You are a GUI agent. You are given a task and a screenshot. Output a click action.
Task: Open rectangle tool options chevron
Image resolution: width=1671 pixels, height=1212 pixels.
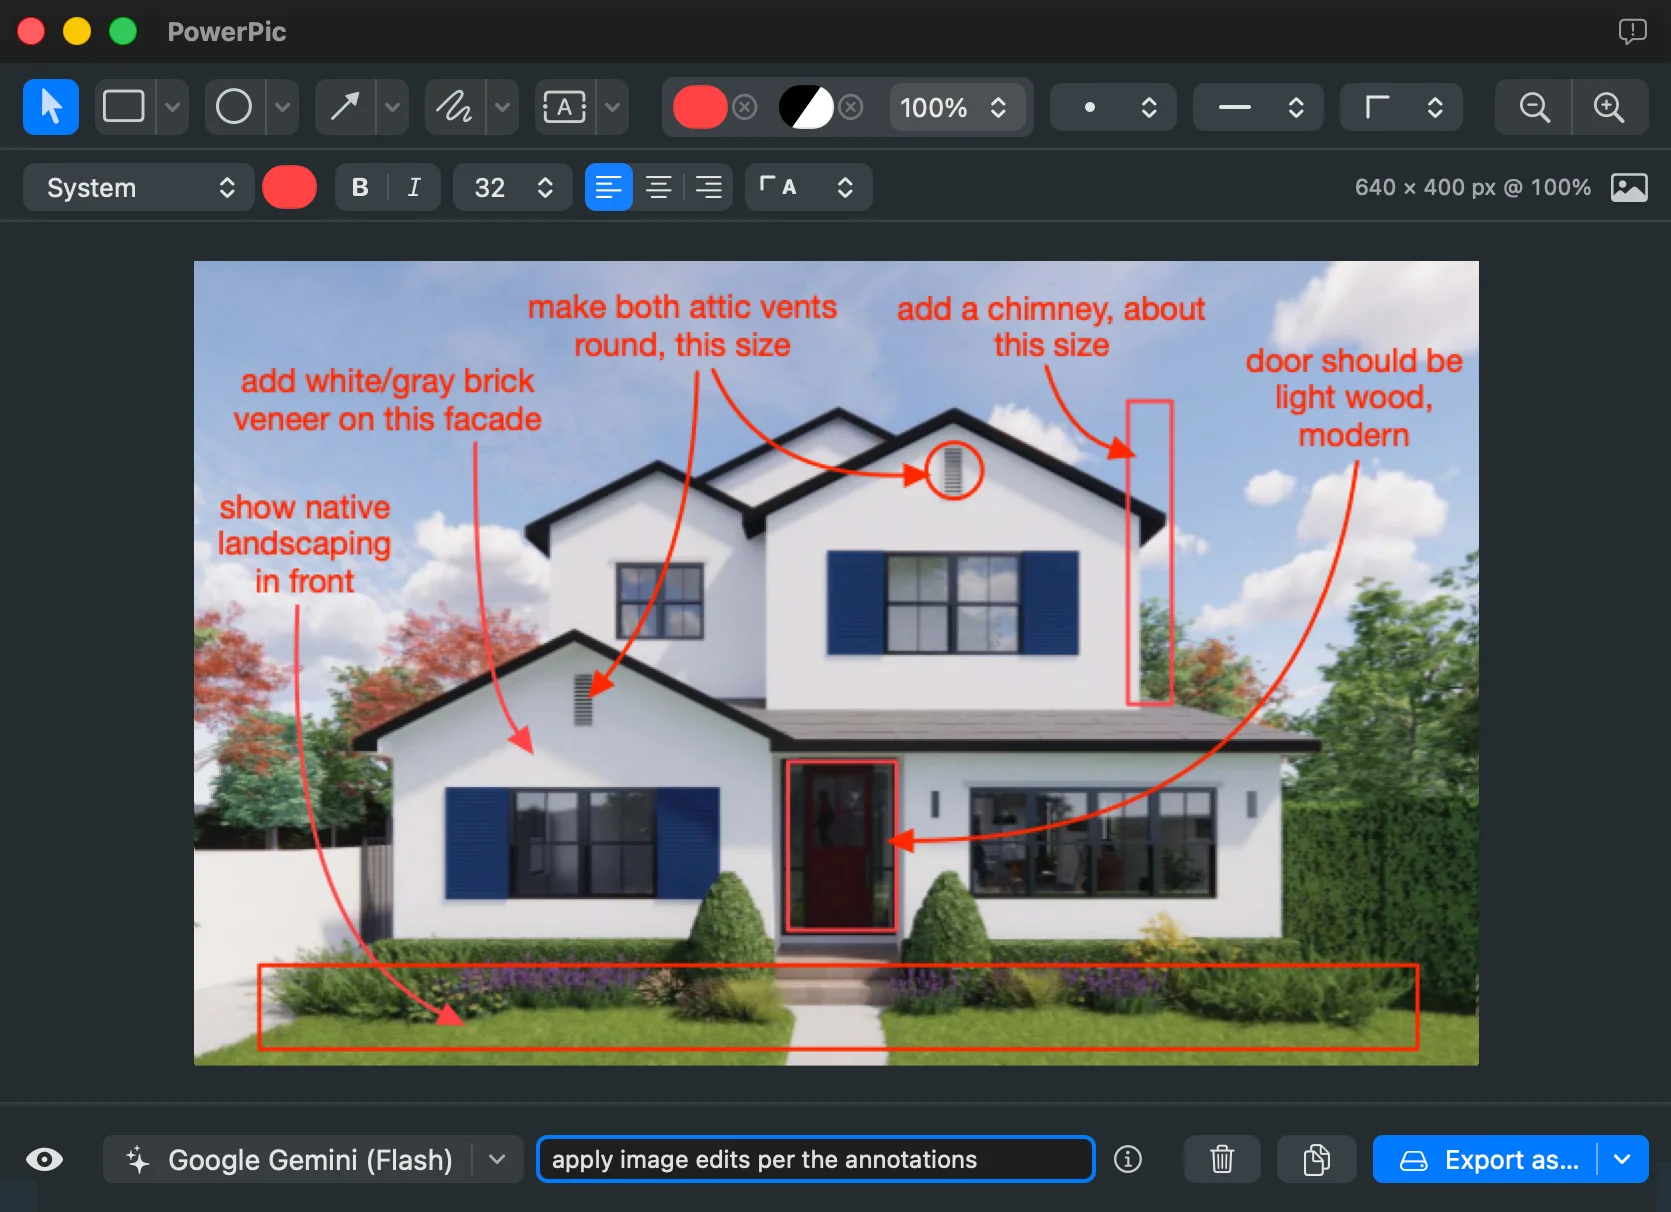172,107
